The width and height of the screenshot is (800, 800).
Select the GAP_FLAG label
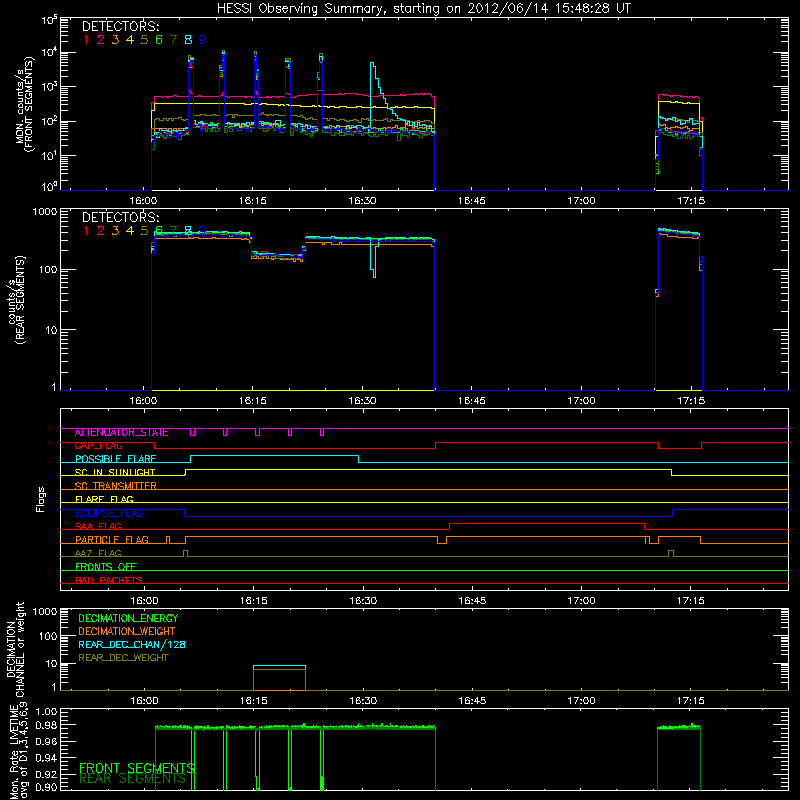pyautogui.click(x=99, y=445)
